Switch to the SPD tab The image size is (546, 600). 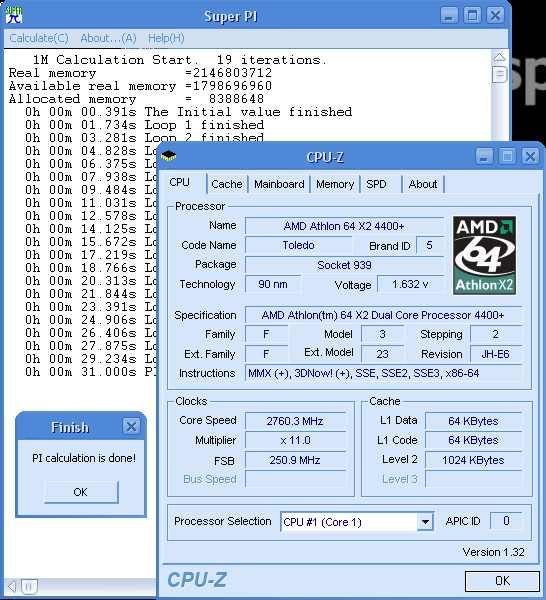(376, 184)
